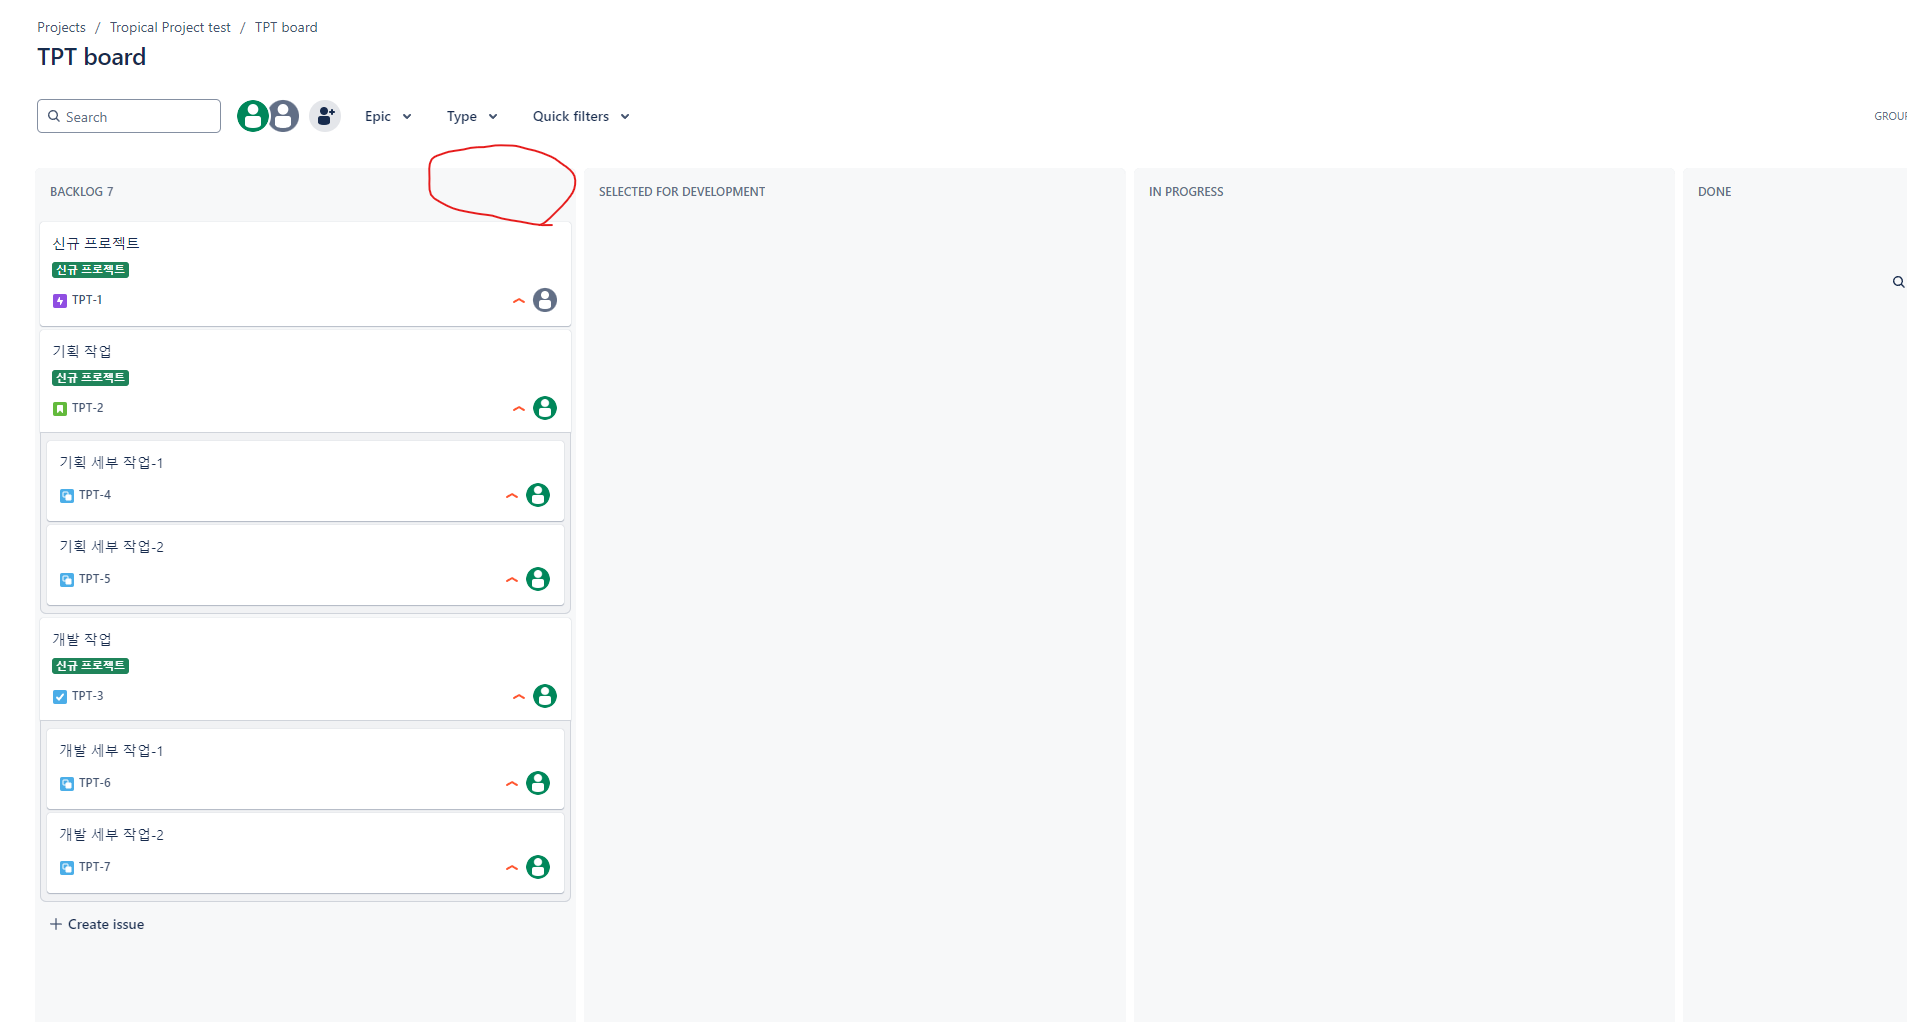Click assignee avatar on TPT-4 card

click(538, 495)
